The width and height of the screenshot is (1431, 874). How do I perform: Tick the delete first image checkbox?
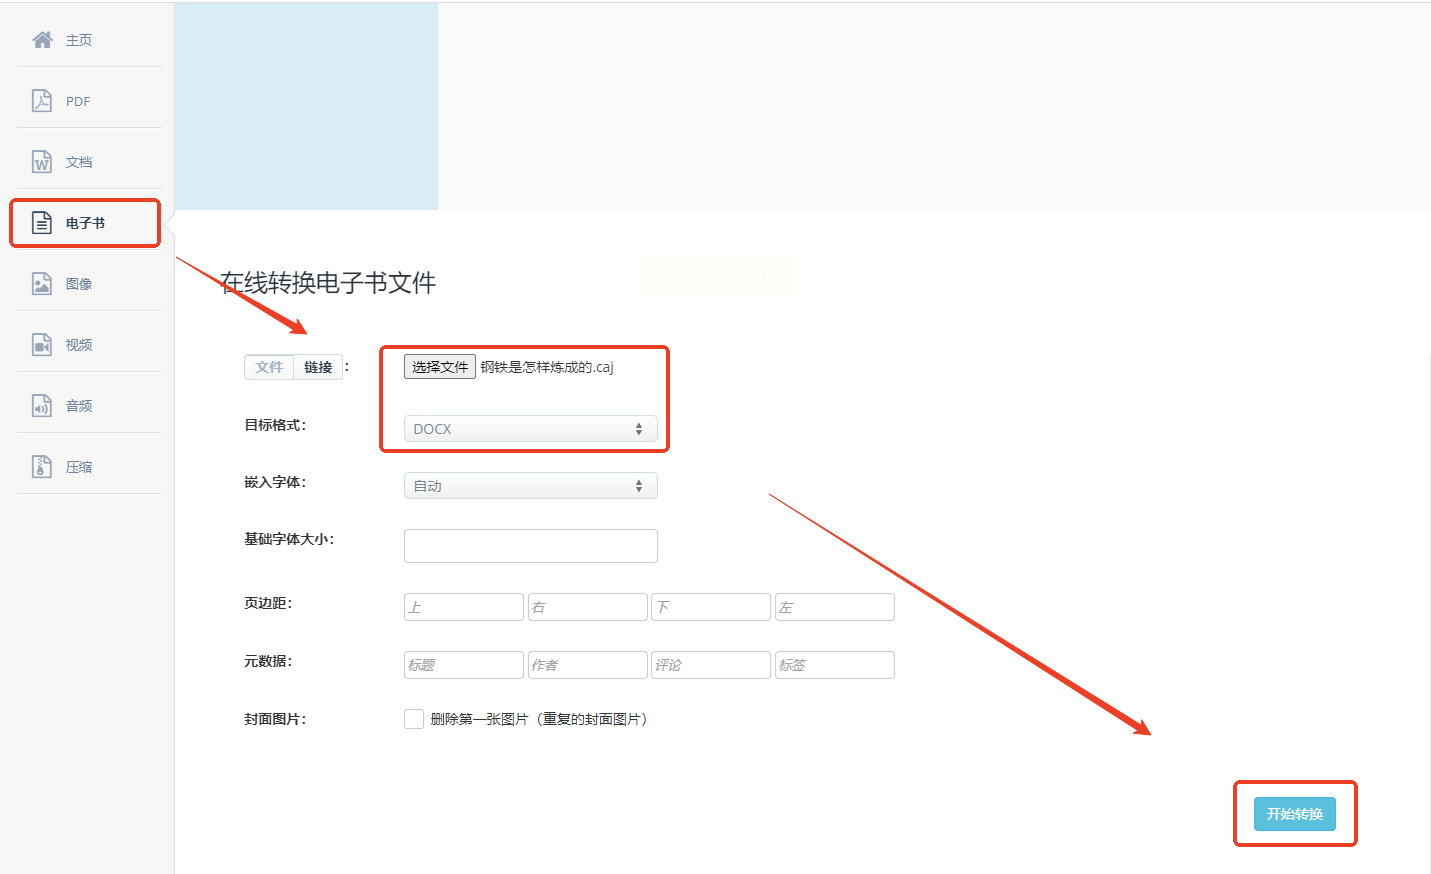tap(414, 719)
